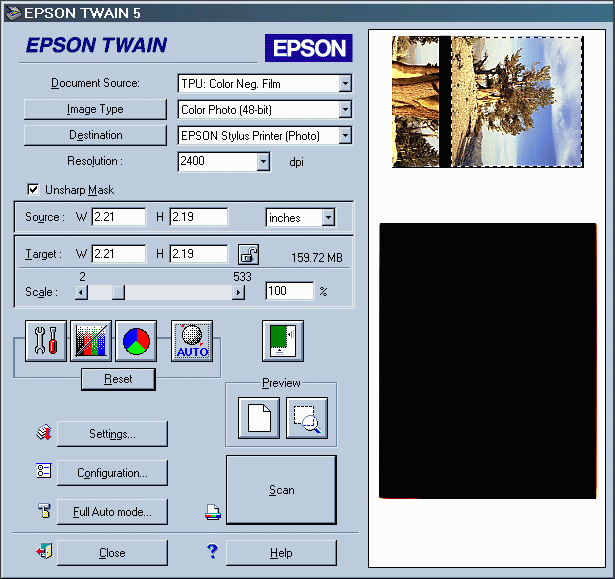
Task: Click the Scale slider right arrow
Action: pyautogui.click(x=238, y=292)
